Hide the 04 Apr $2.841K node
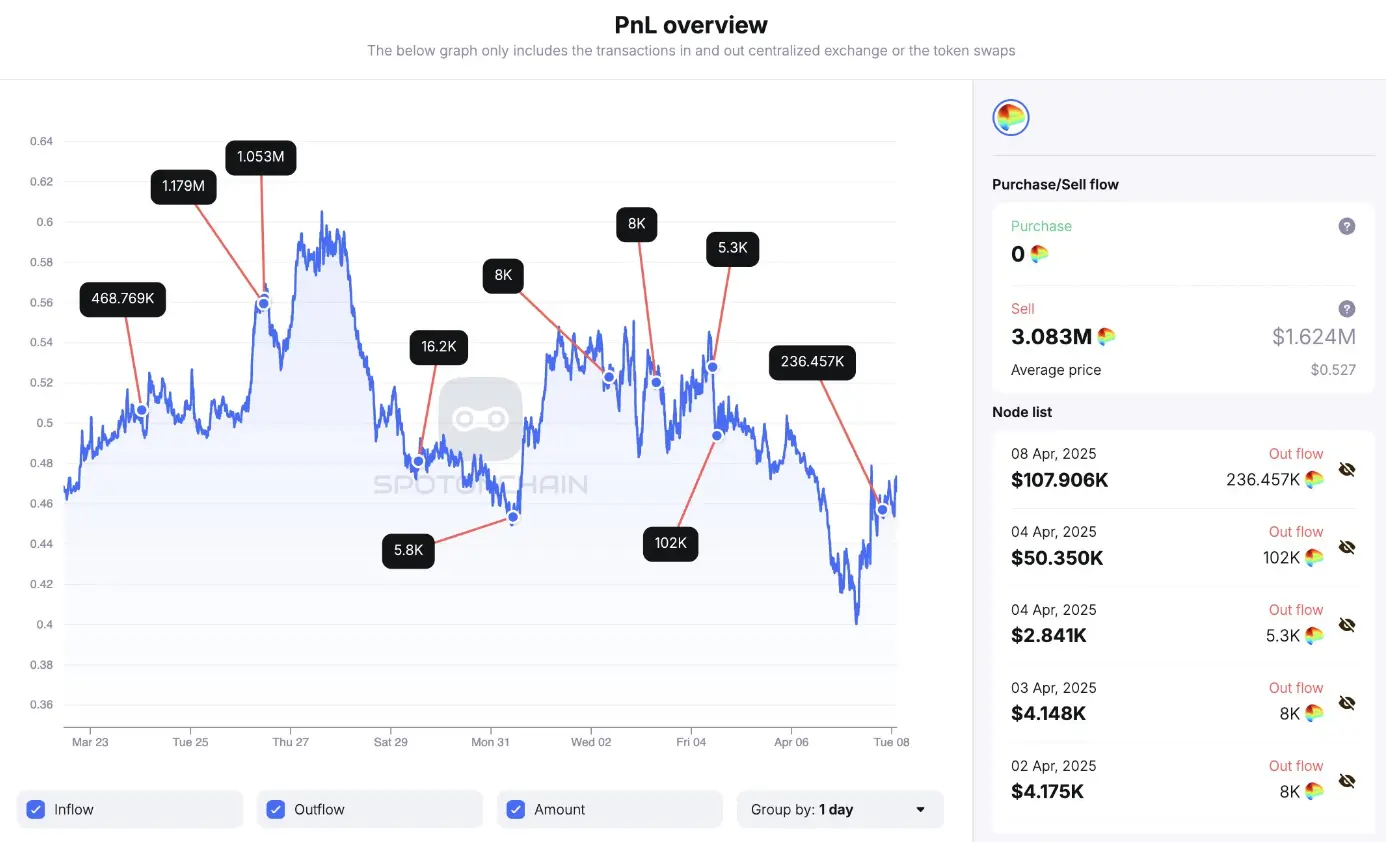 tap(1346, 626)
